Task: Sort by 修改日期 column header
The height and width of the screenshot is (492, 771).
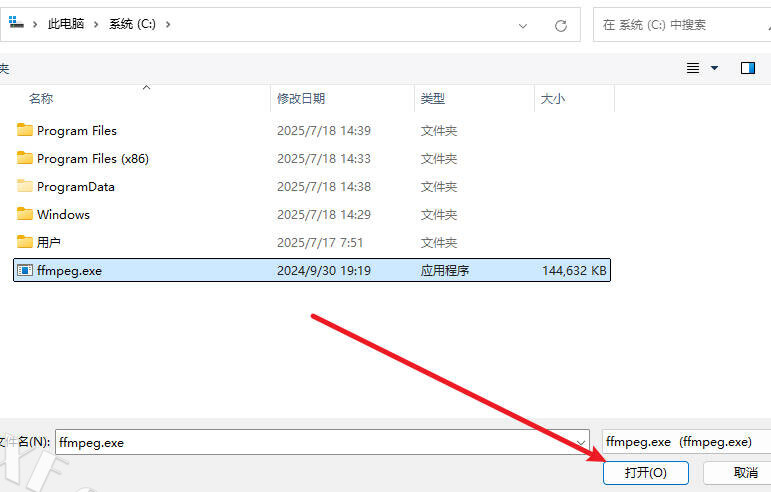Action: 301,98
